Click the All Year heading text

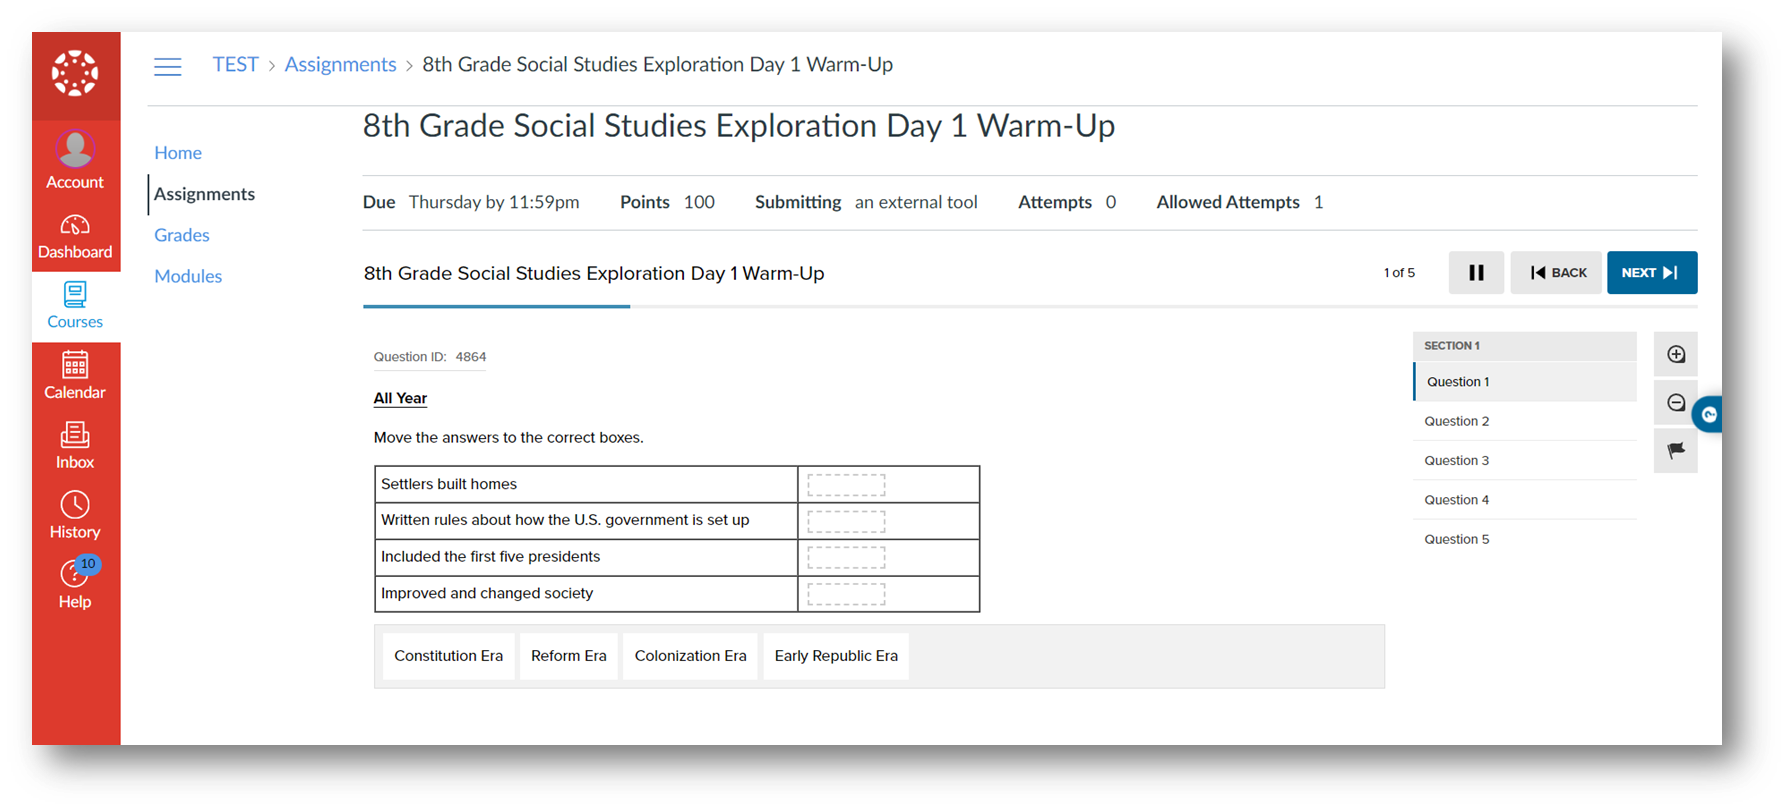[400, 398]
